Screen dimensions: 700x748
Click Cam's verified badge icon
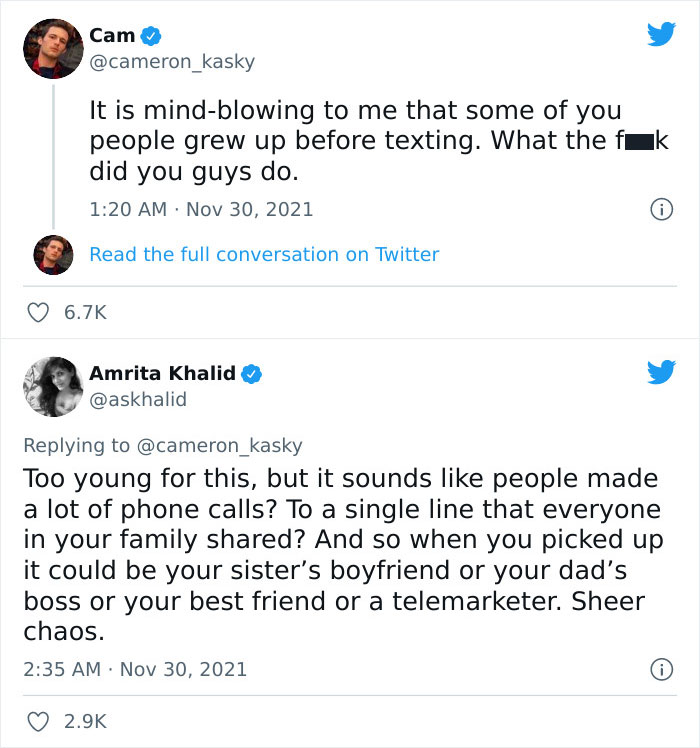151,36
